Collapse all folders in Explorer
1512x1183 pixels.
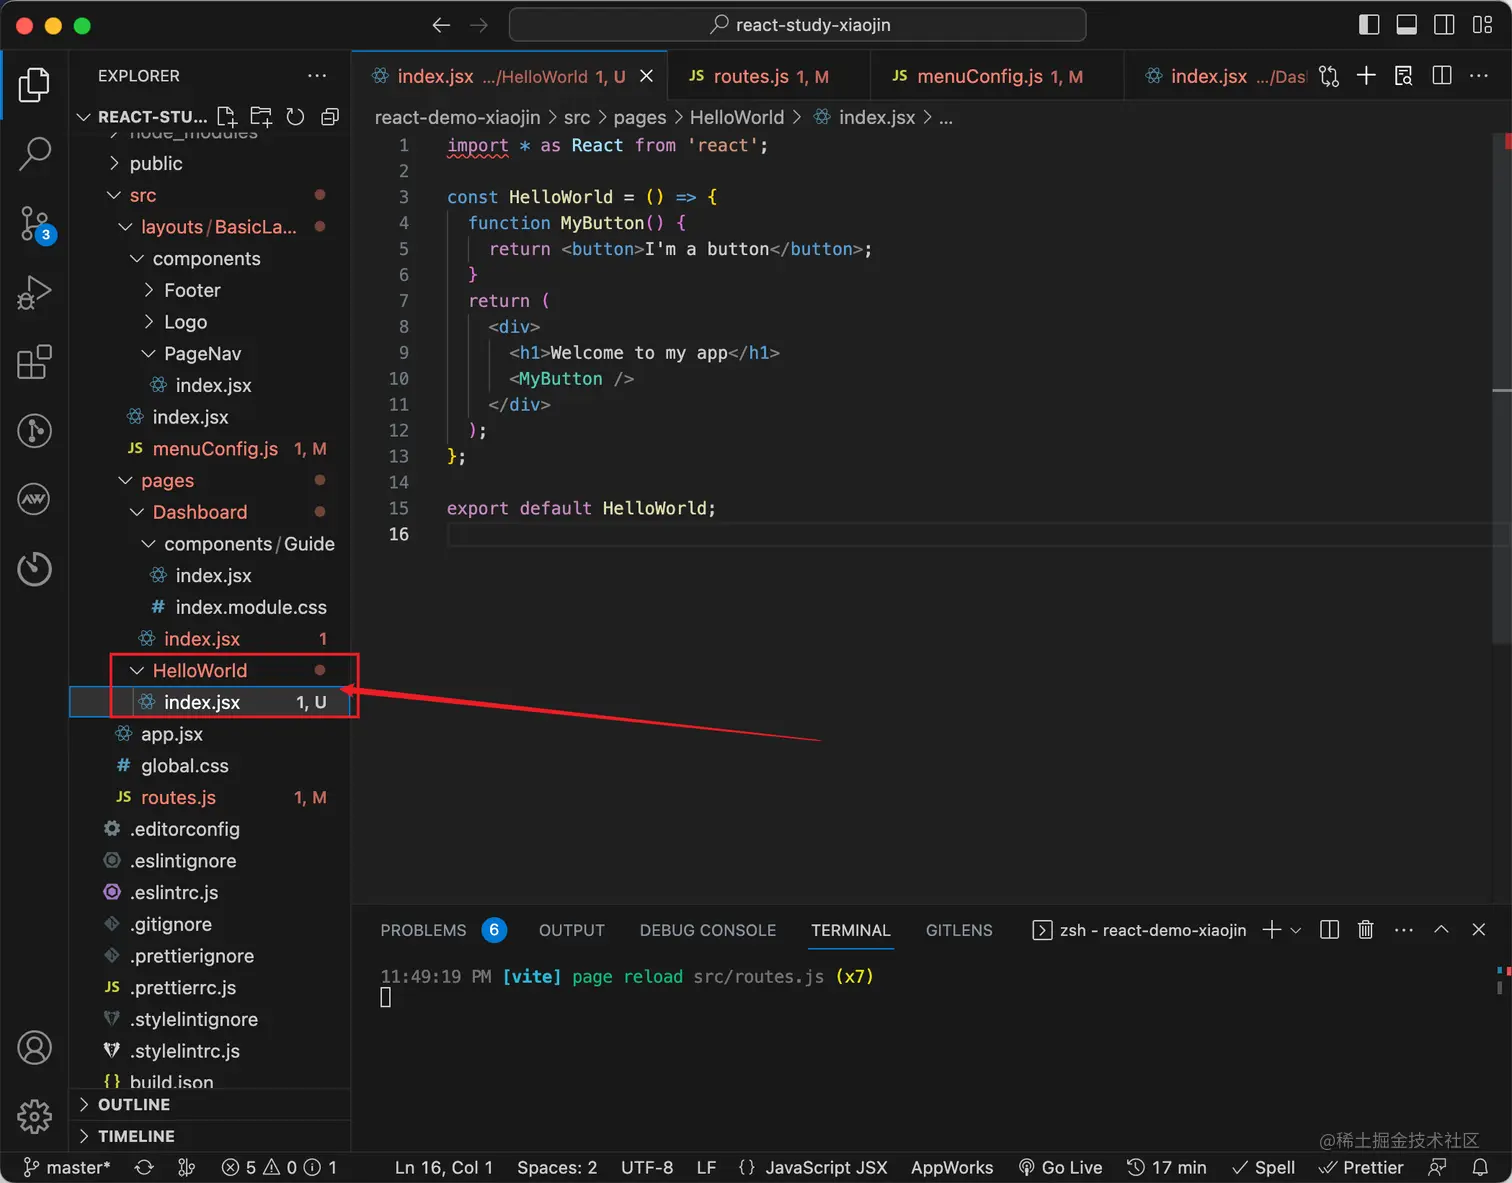[329, 117]
